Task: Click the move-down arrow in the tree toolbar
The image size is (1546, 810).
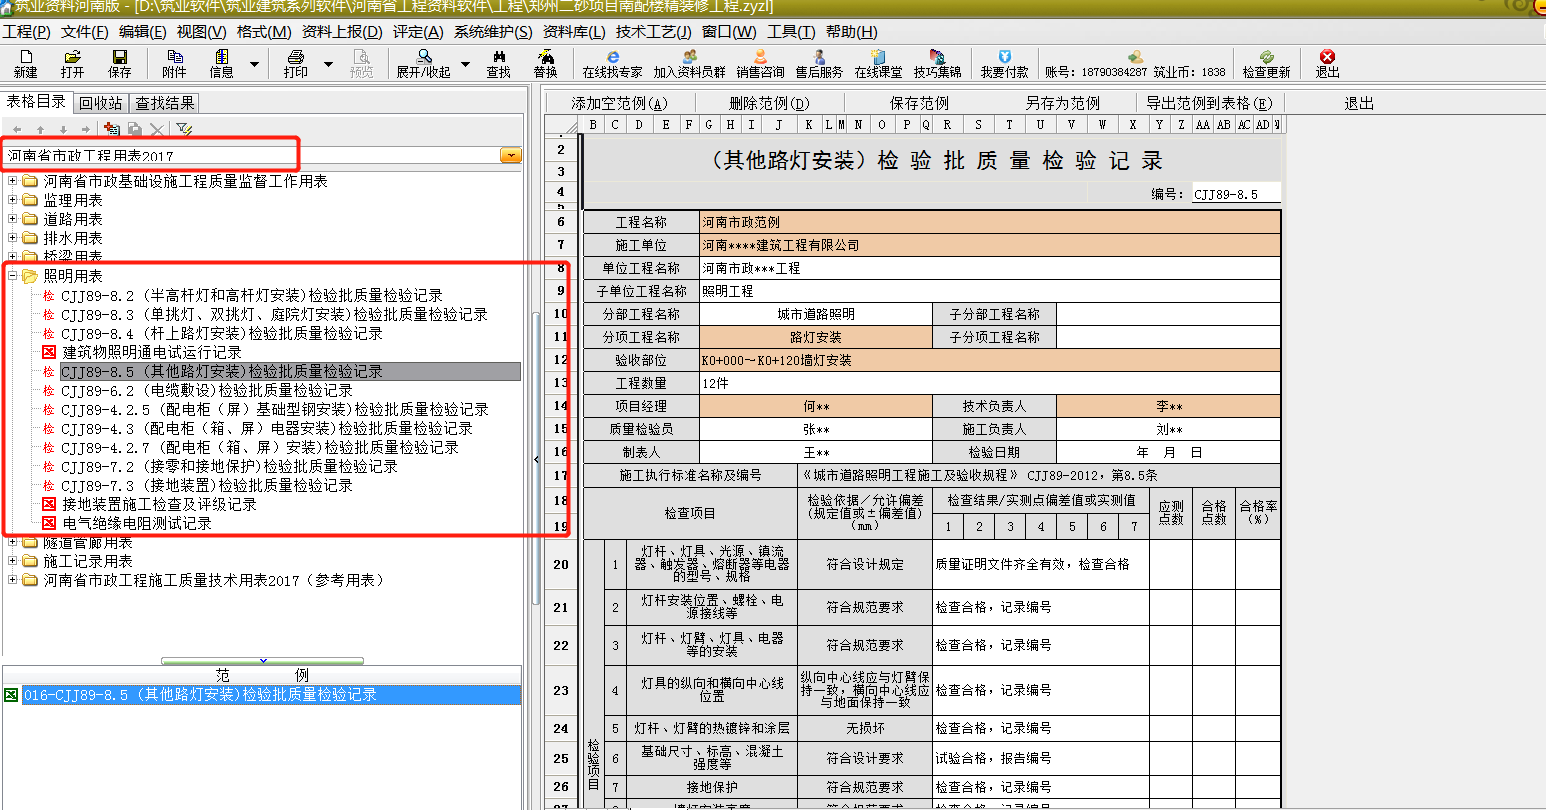Action: pos(63,130)
